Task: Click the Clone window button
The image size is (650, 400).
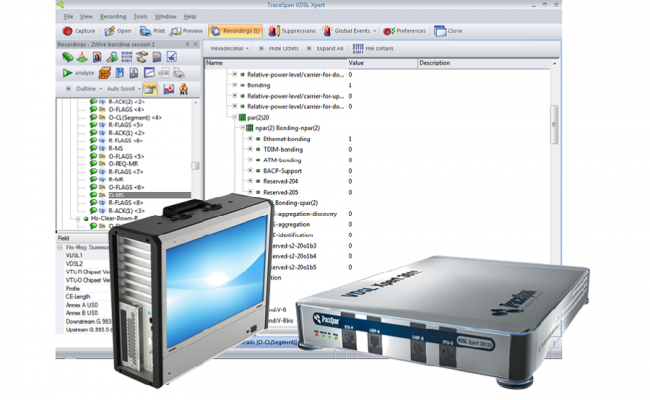Action: pyautogui.click(x=448, y=31)
